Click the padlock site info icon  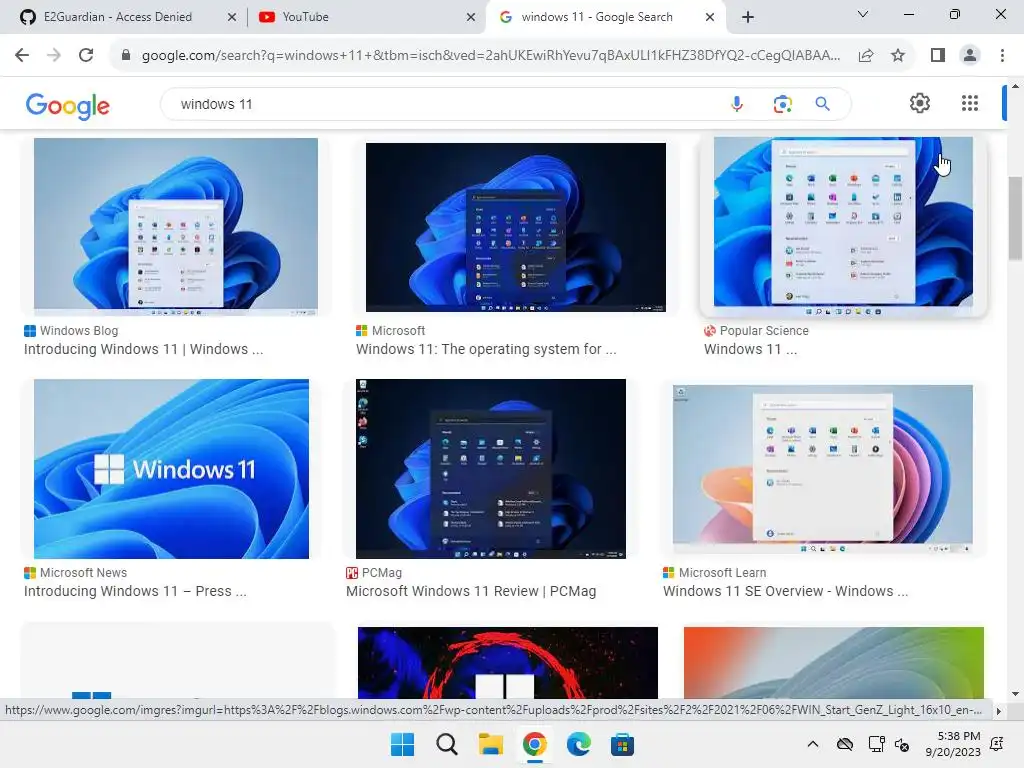126,55
